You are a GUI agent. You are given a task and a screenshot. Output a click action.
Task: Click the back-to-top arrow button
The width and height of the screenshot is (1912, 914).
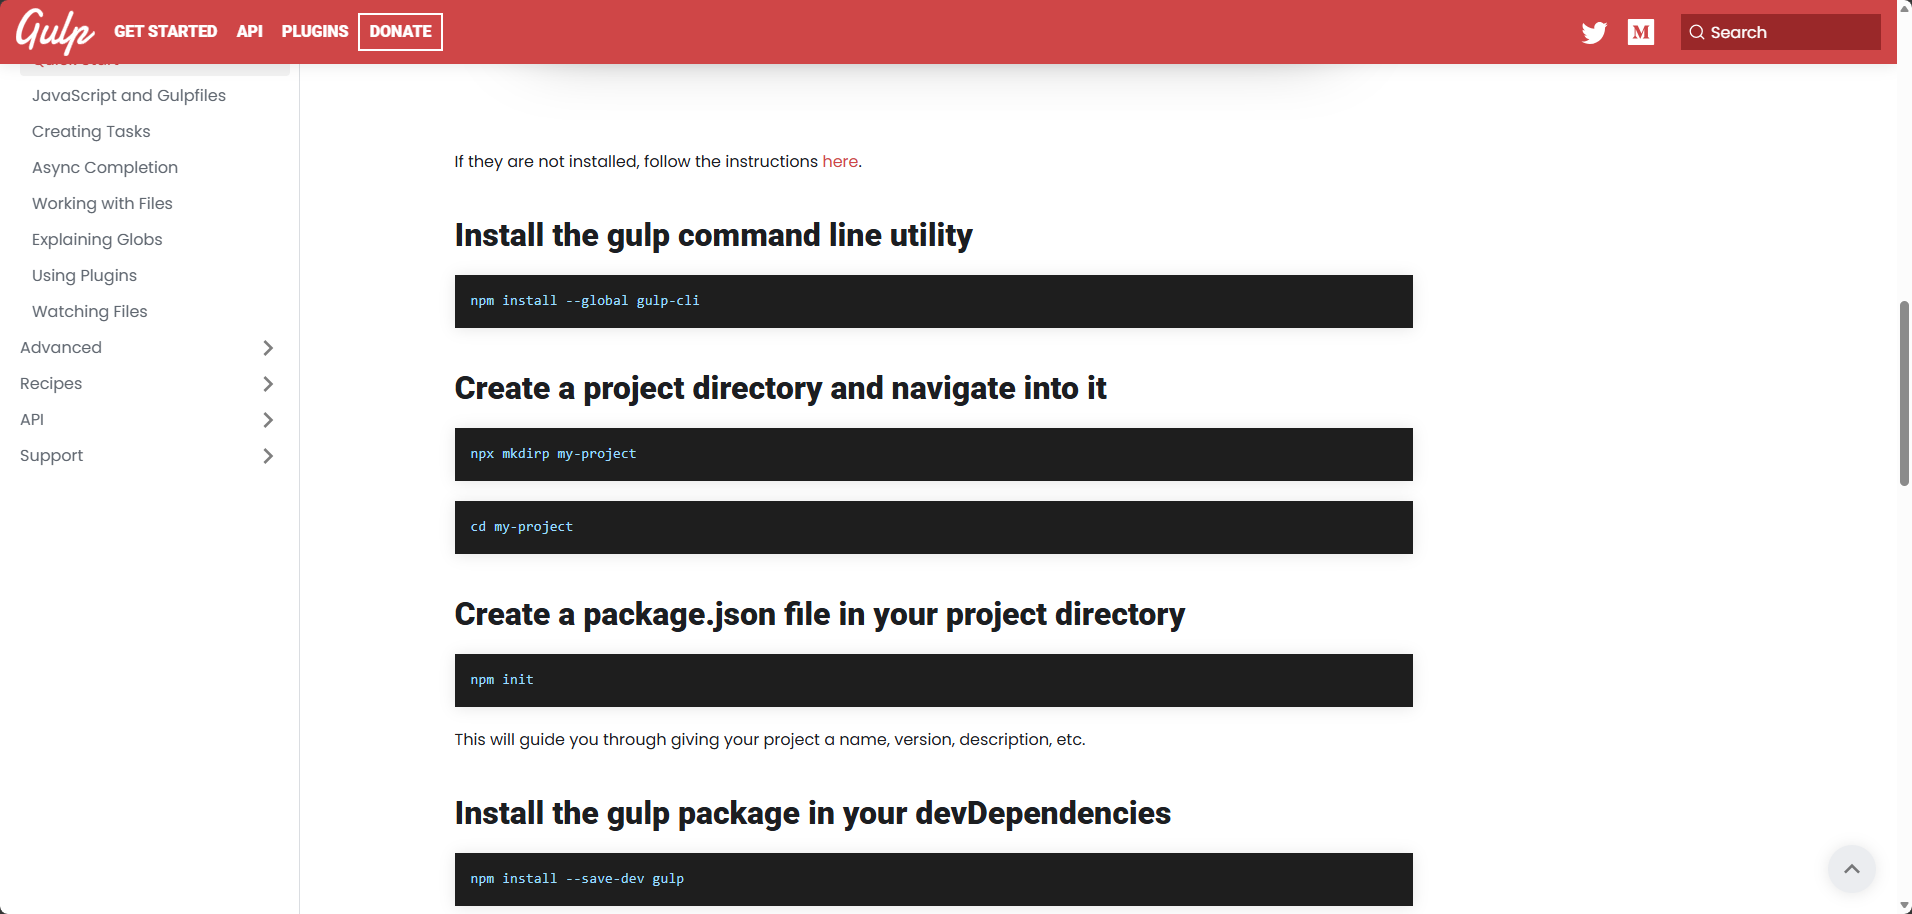[1852, 868]
